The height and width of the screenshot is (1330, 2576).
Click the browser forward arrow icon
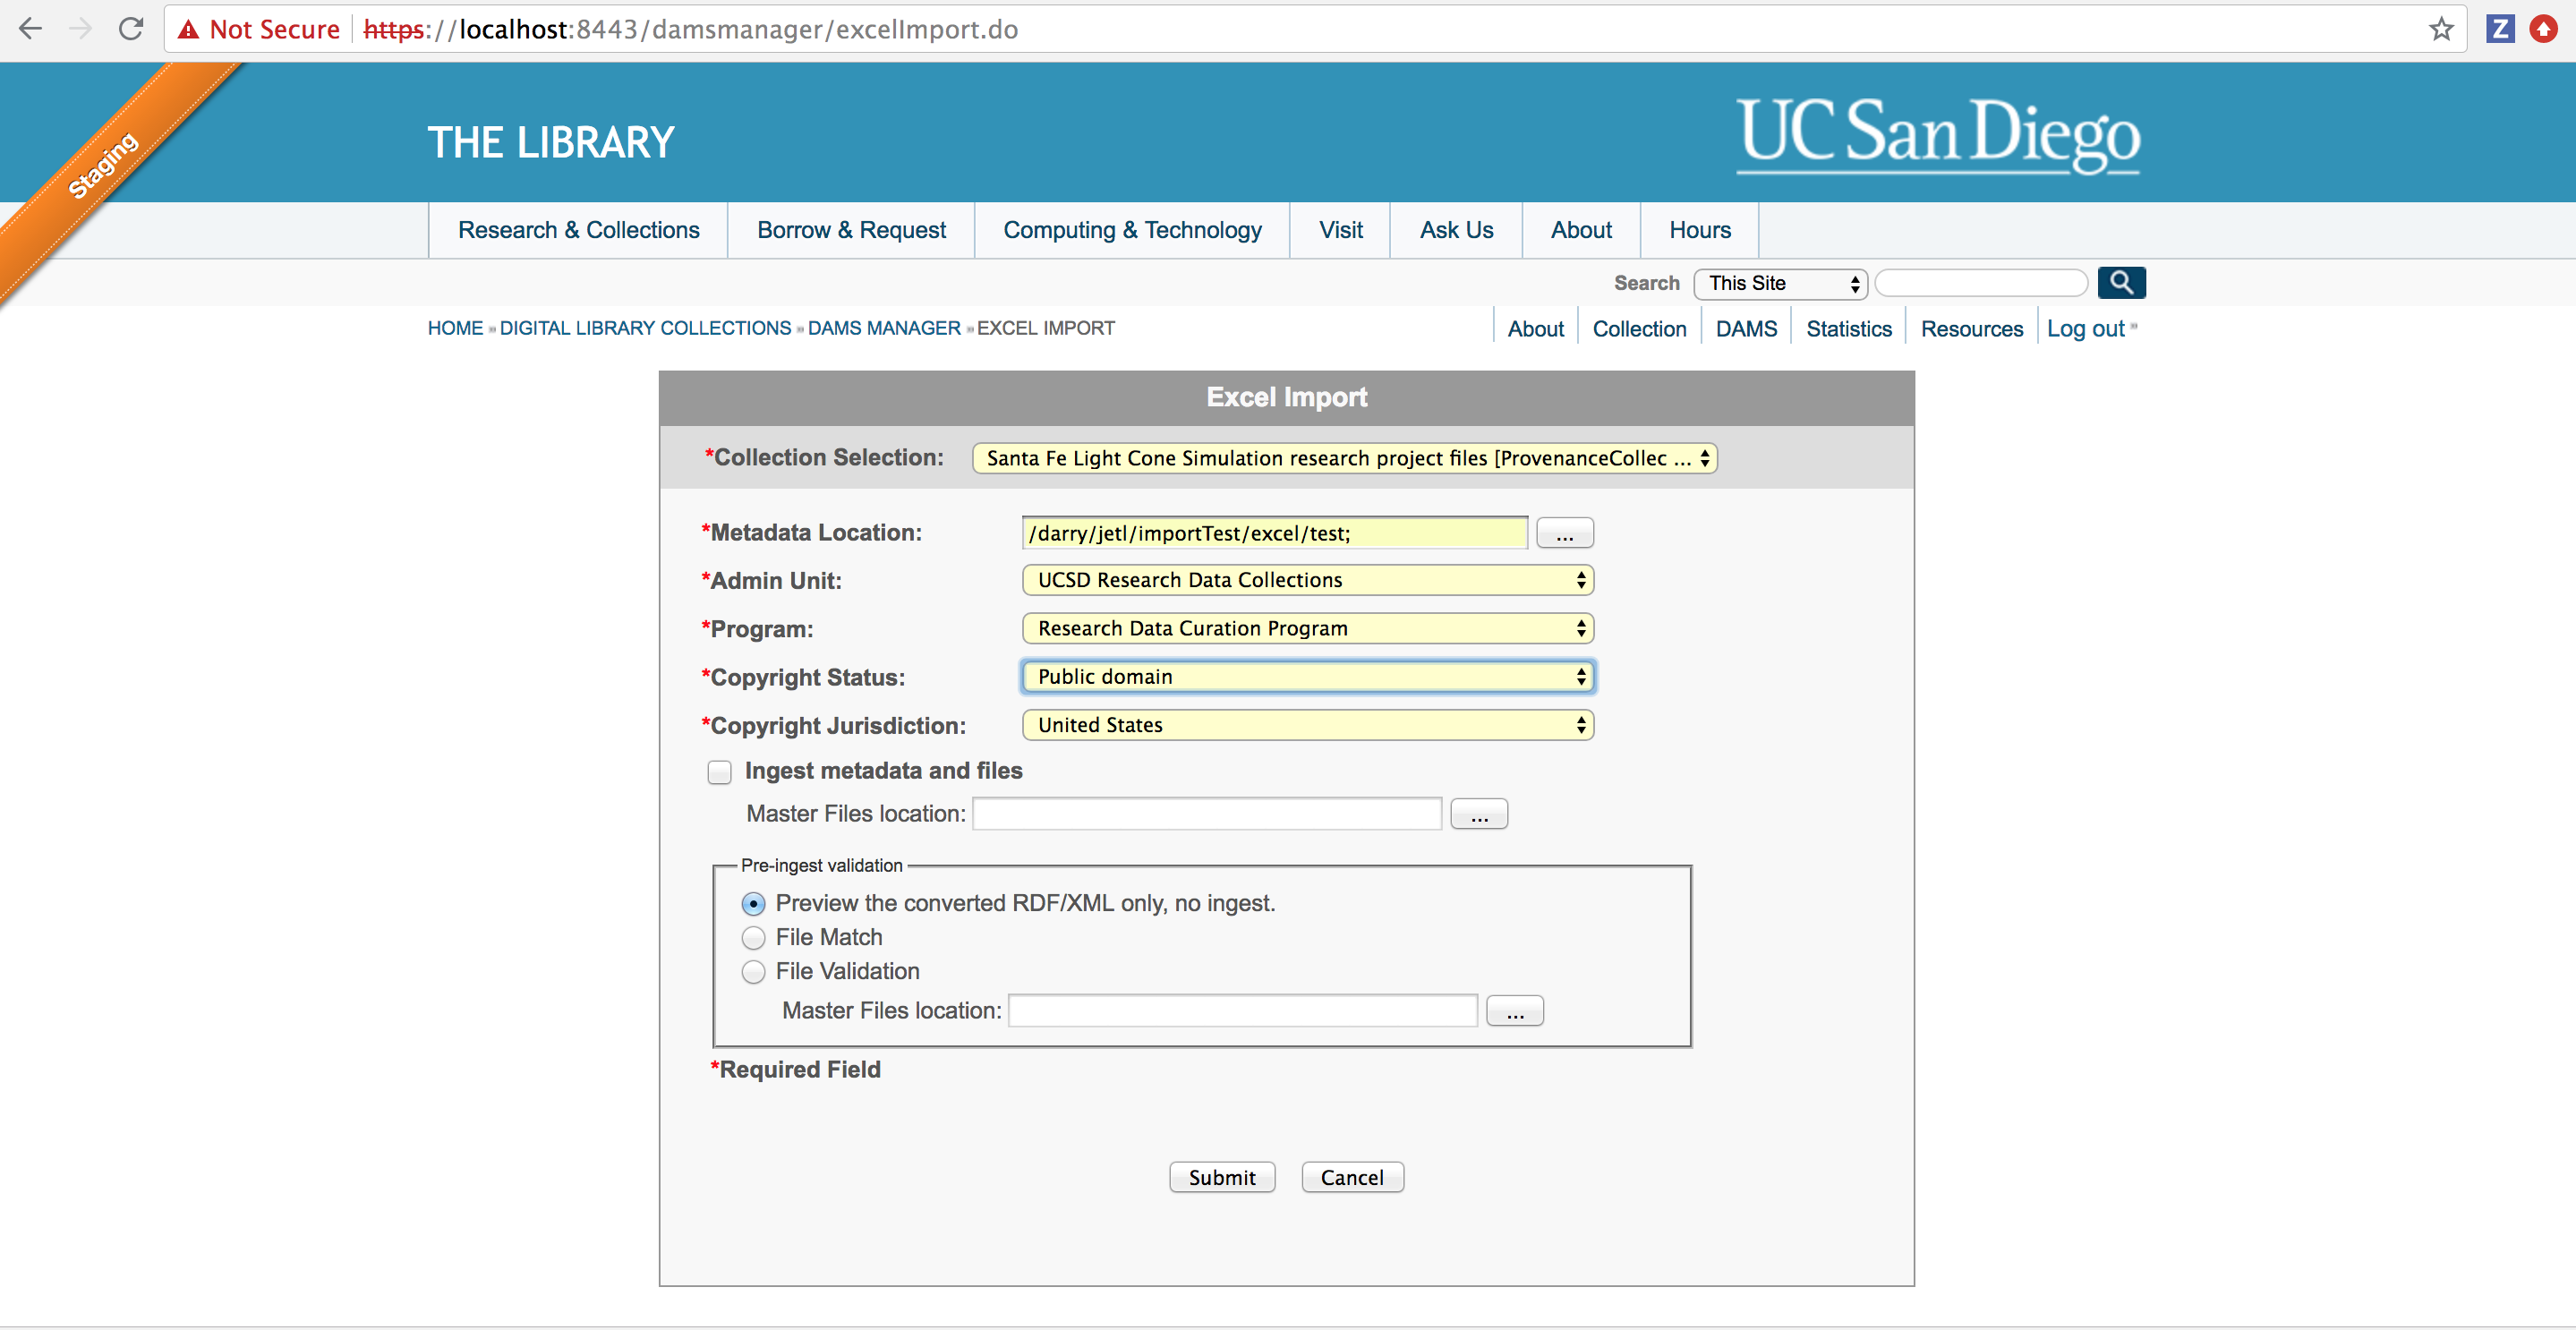(80, 29)
